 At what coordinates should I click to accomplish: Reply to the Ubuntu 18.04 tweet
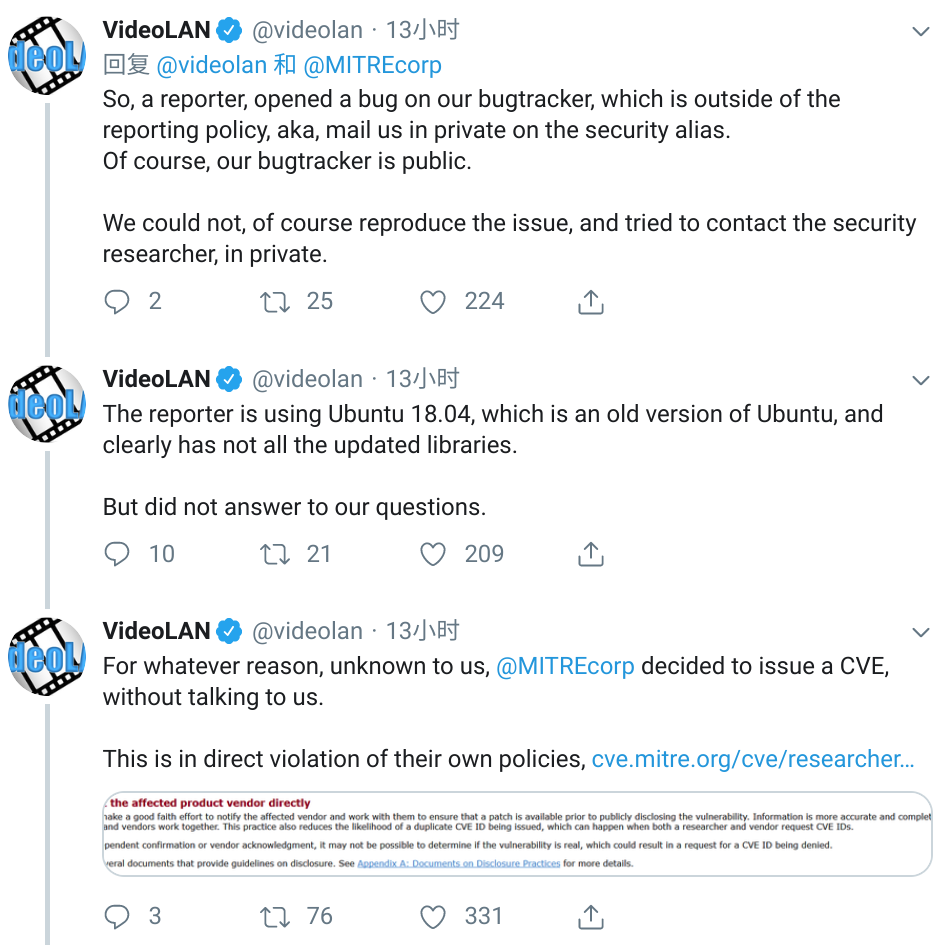click(x=118, y=554)
